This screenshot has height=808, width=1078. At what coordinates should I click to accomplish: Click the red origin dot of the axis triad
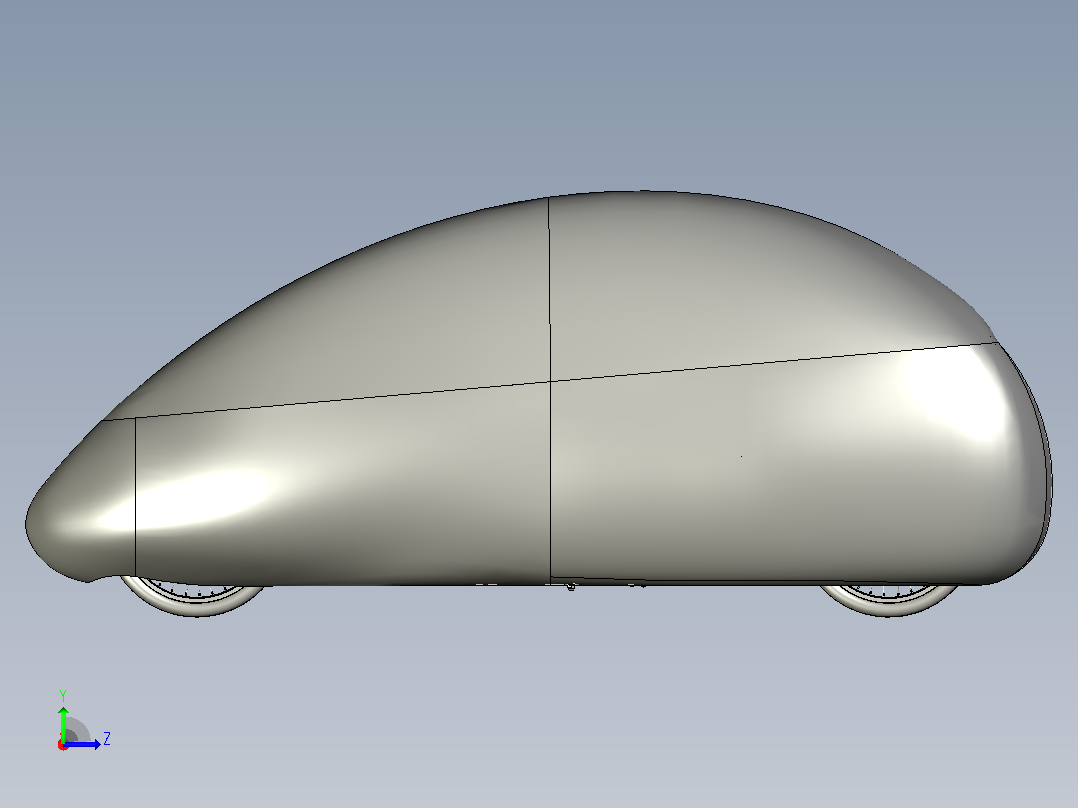tap(63, 745)
